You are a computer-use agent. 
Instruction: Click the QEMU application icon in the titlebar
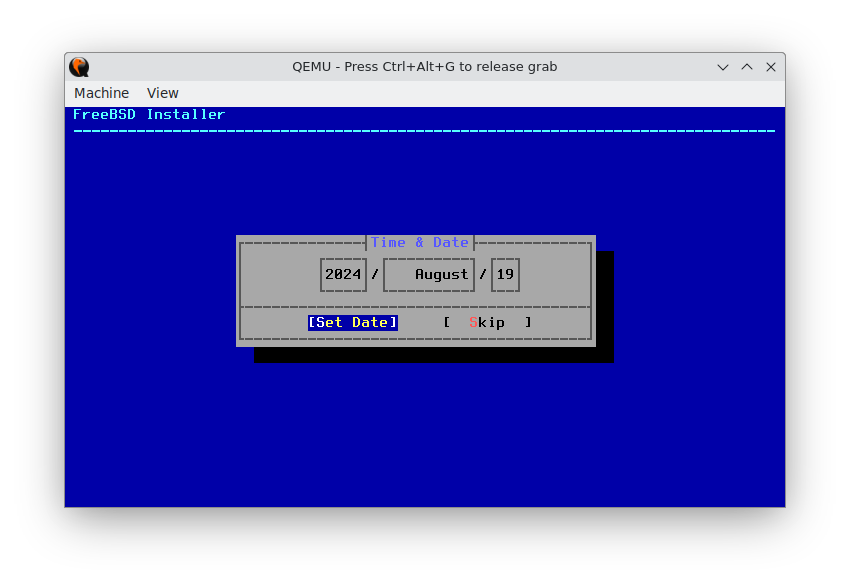(x=78, y=66)
